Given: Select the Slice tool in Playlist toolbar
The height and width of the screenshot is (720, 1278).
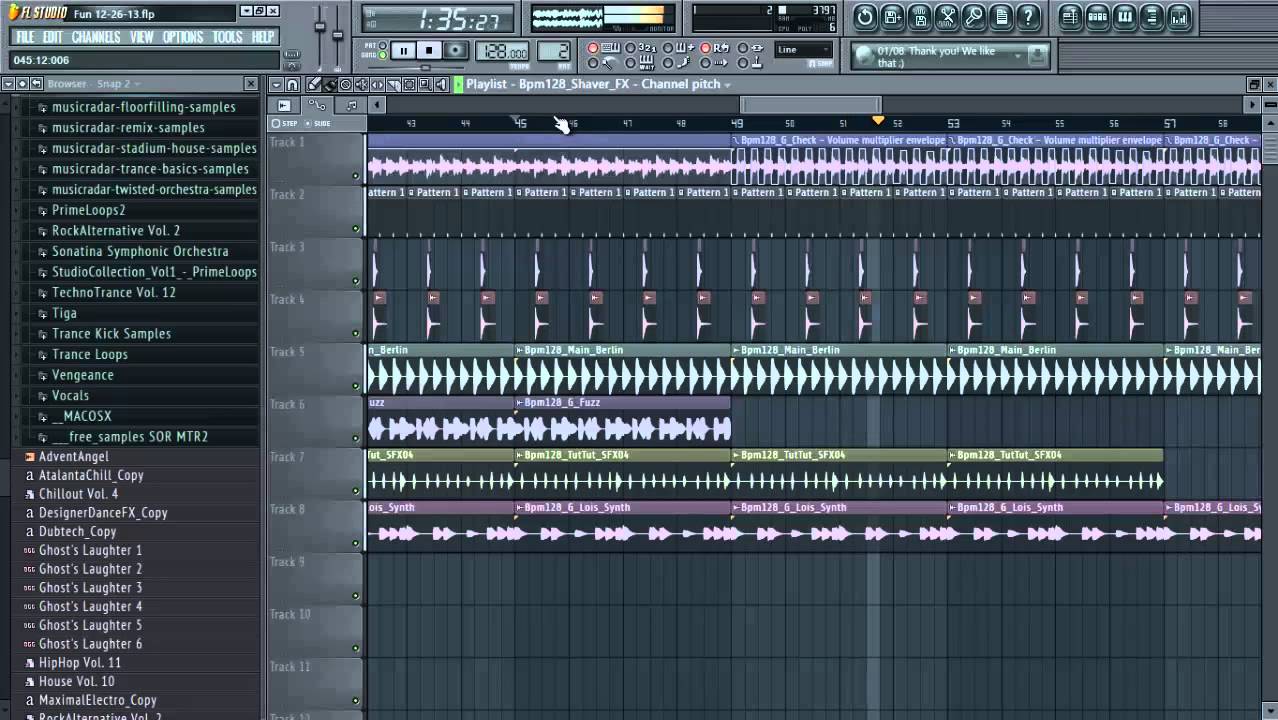Looking at the screenshot, I should pyautogui.click(x=393, y=84).
